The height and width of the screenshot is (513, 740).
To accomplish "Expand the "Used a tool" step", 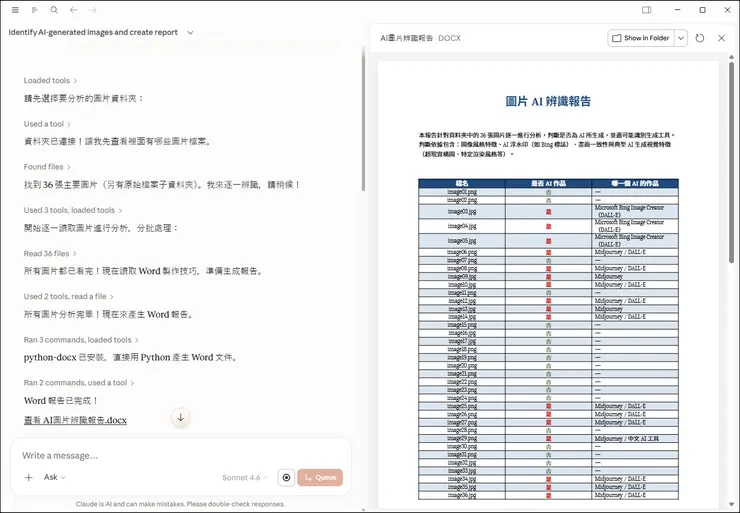I will (47, 124).
